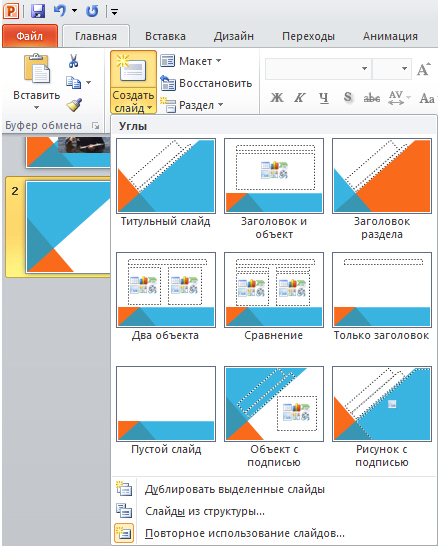Screen dimensions: 438x546
Task: Open the undo history dropdown arrow
Action: (74, 11)
